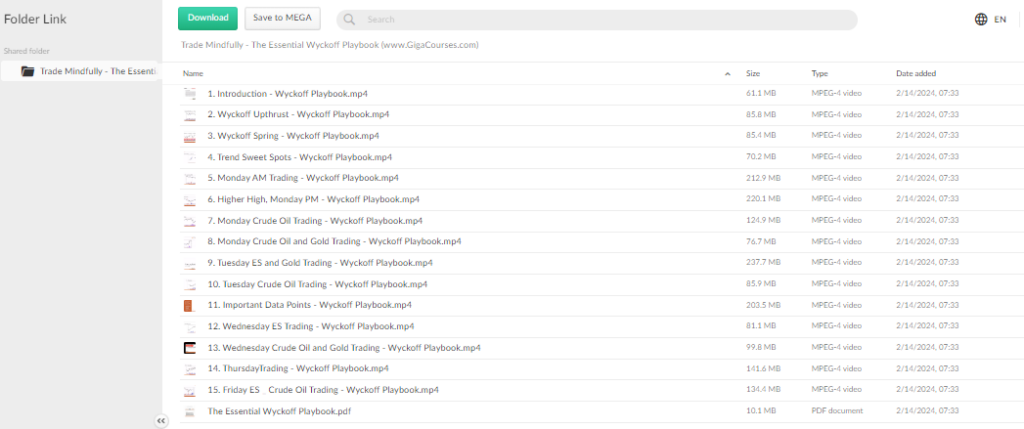The image size is (1024, 429).
Task: Click the Save to MEGA button
Action: 283,18
